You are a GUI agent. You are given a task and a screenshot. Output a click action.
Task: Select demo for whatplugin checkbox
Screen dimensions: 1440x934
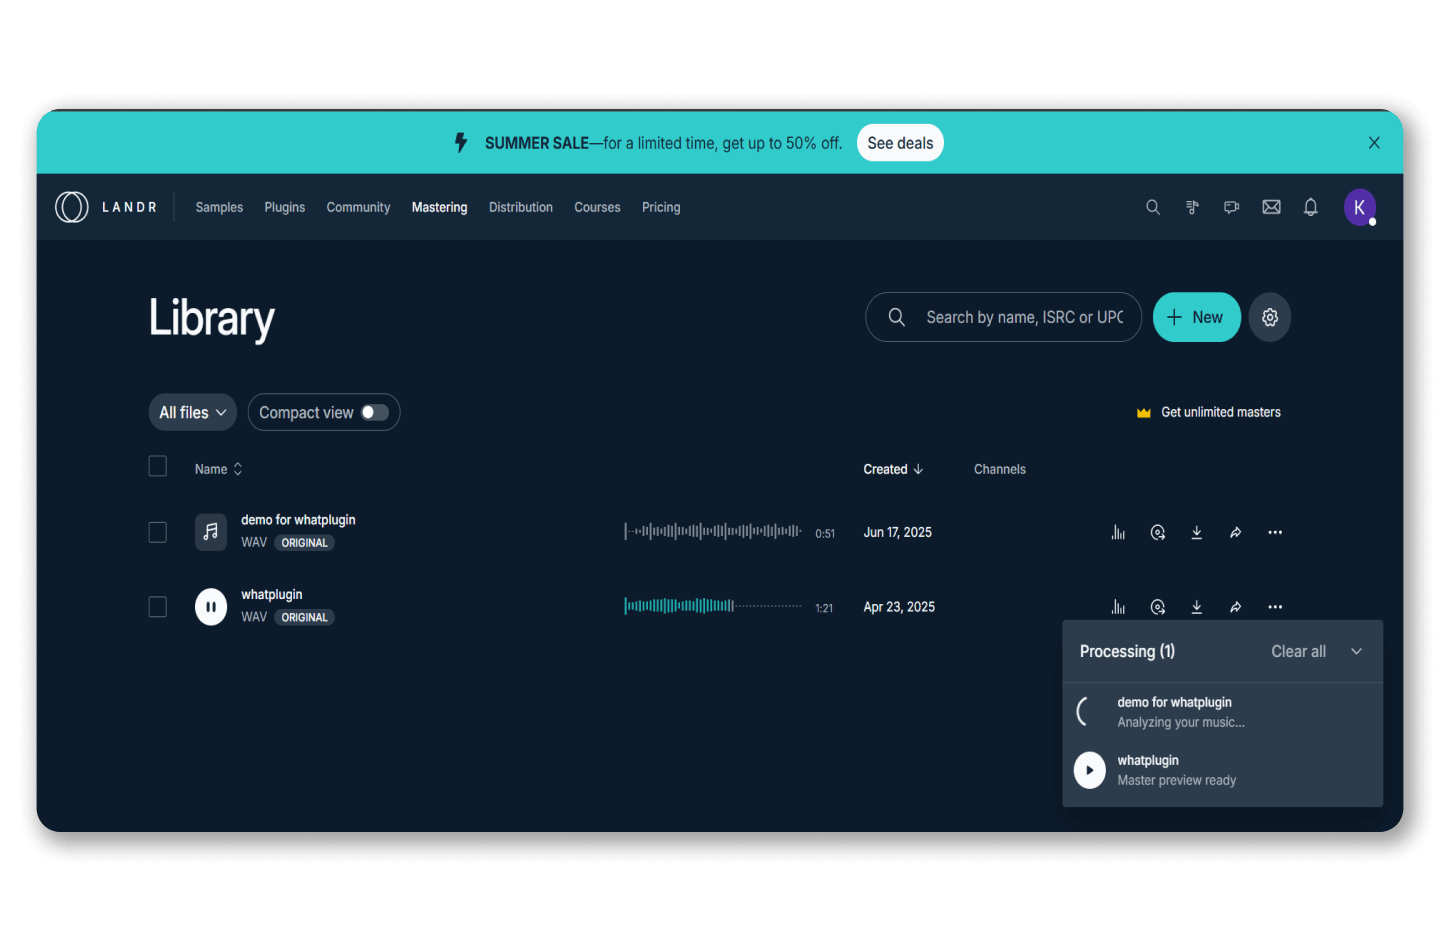coord(158,532)
